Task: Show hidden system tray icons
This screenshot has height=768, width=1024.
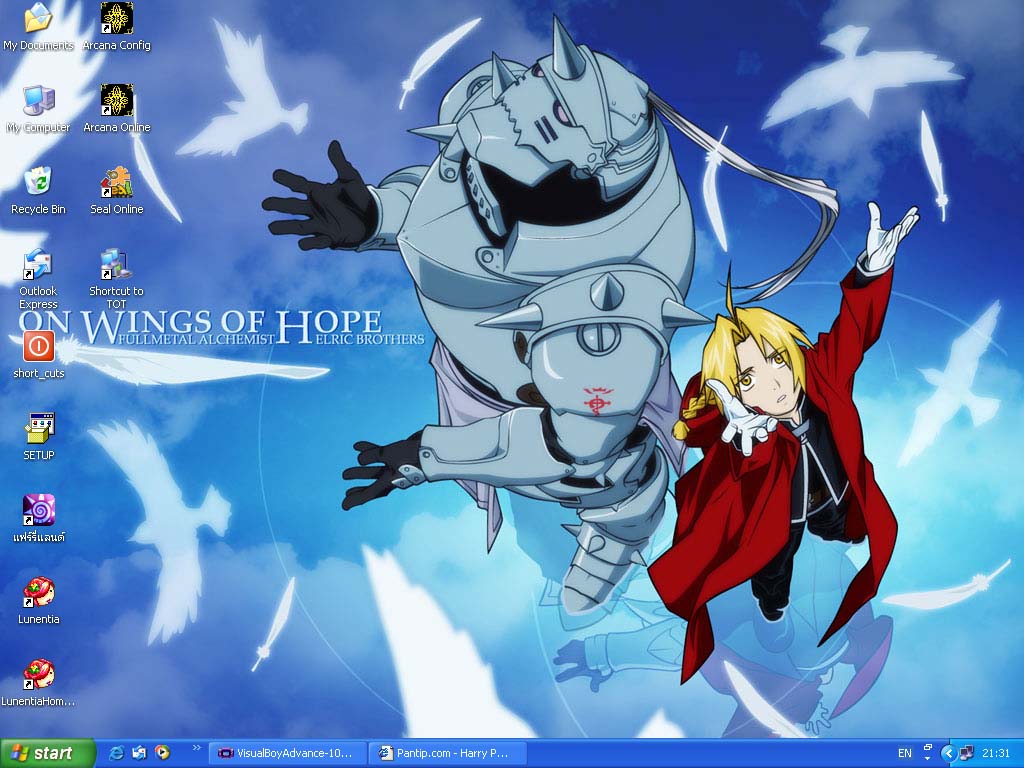Action: (x=948, y=754)
